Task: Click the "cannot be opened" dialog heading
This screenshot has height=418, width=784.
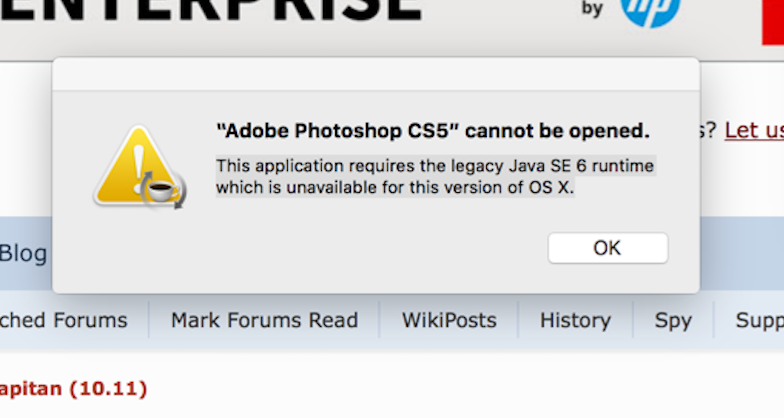Action: point(433,130)
